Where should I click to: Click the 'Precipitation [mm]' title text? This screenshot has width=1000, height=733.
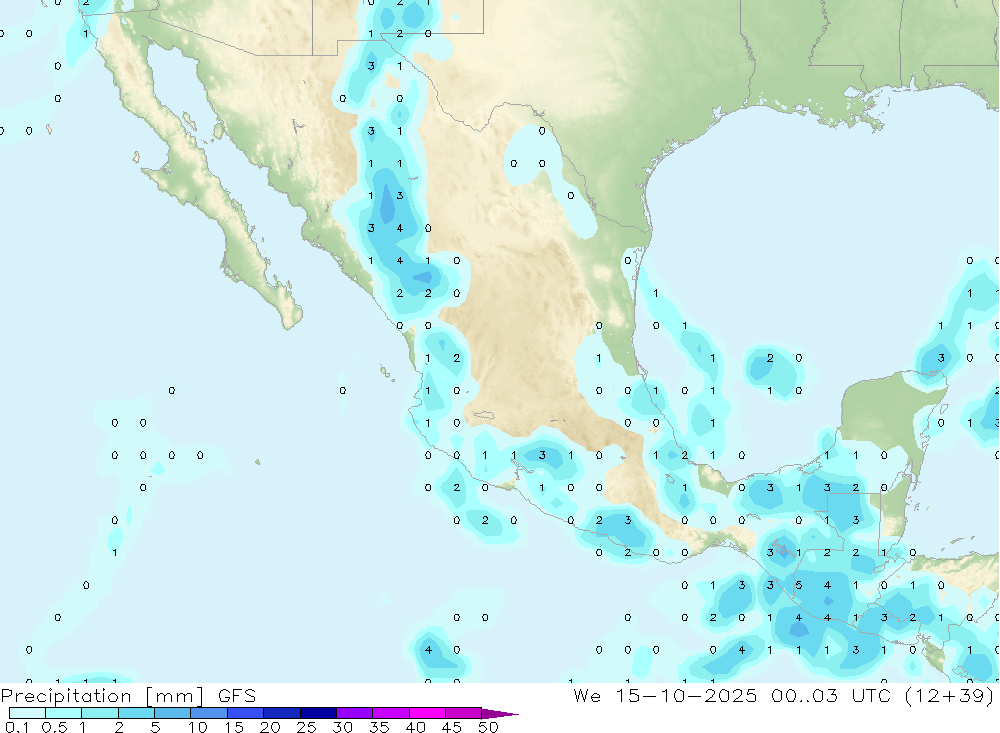[x=102, y=696]
